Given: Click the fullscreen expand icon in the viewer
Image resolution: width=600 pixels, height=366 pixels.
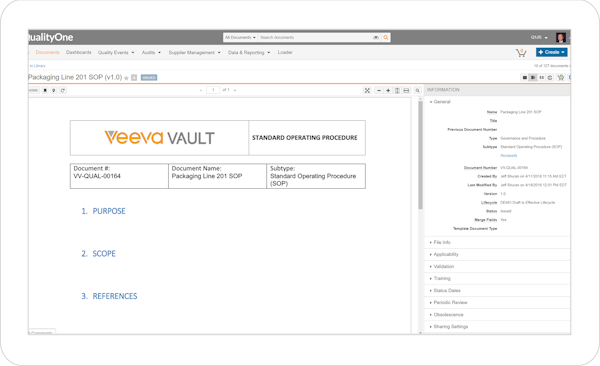Looking at the screenshot, I should click(x=367, y=90).
